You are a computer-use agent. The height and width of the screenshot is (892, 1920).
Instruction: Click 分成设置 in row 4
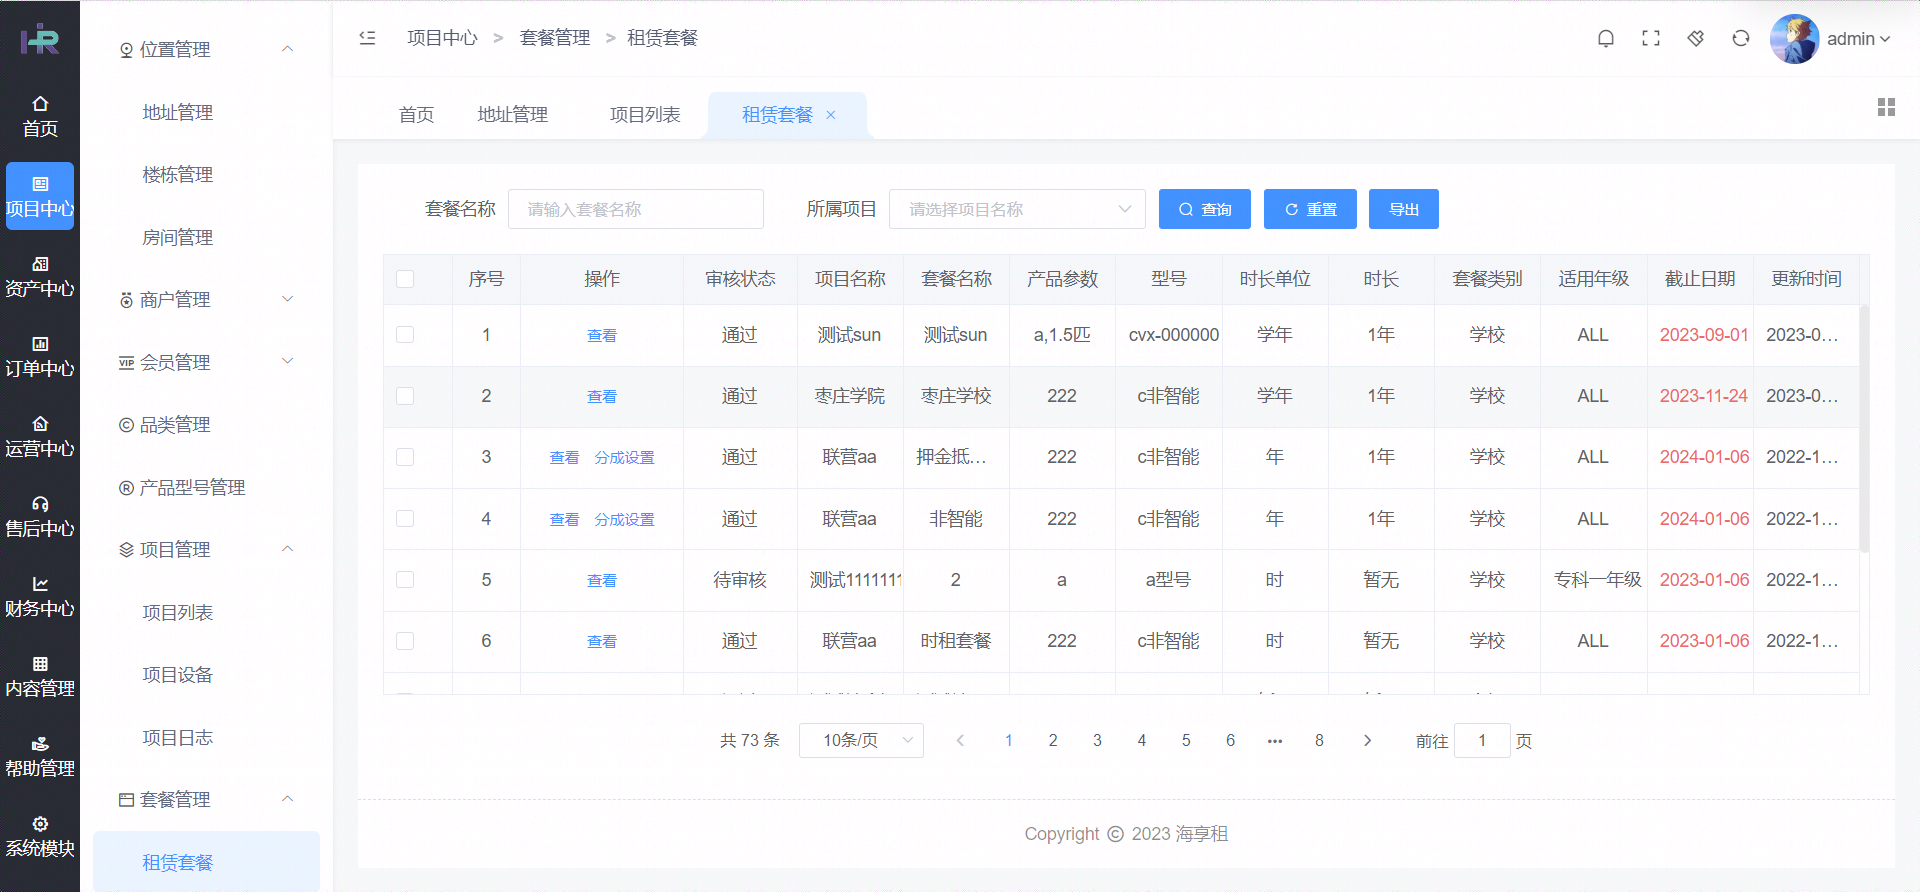coord(625,519)
